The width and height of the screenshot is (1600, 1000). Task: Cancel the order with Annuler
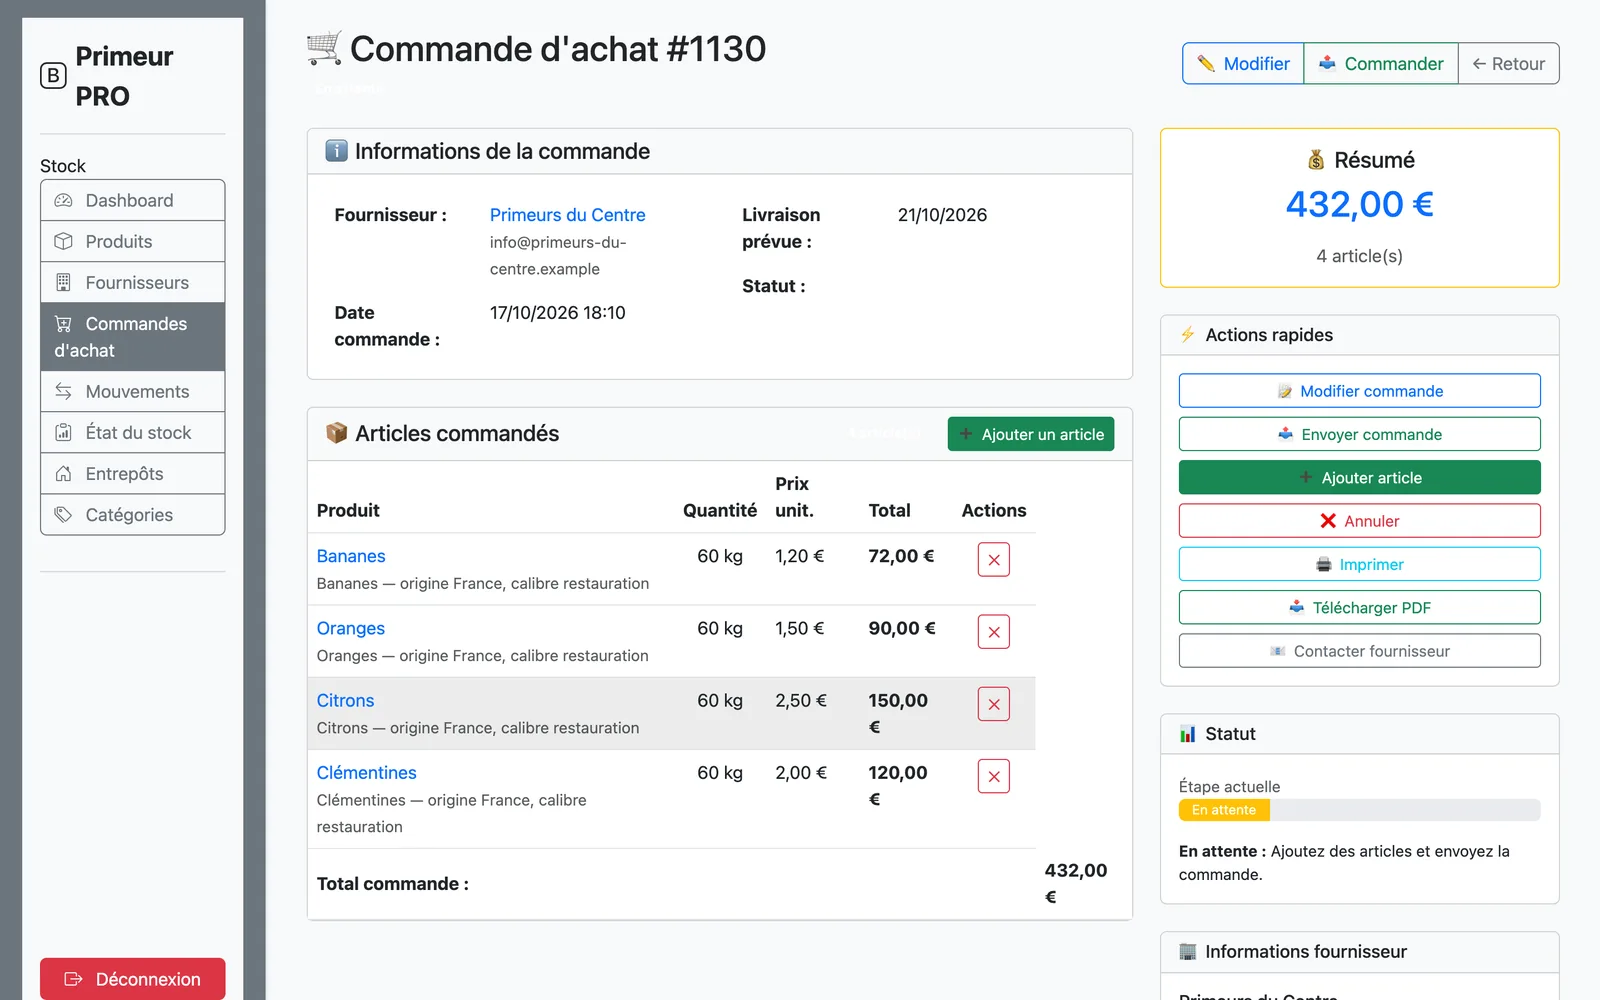tap(1359, 521)
